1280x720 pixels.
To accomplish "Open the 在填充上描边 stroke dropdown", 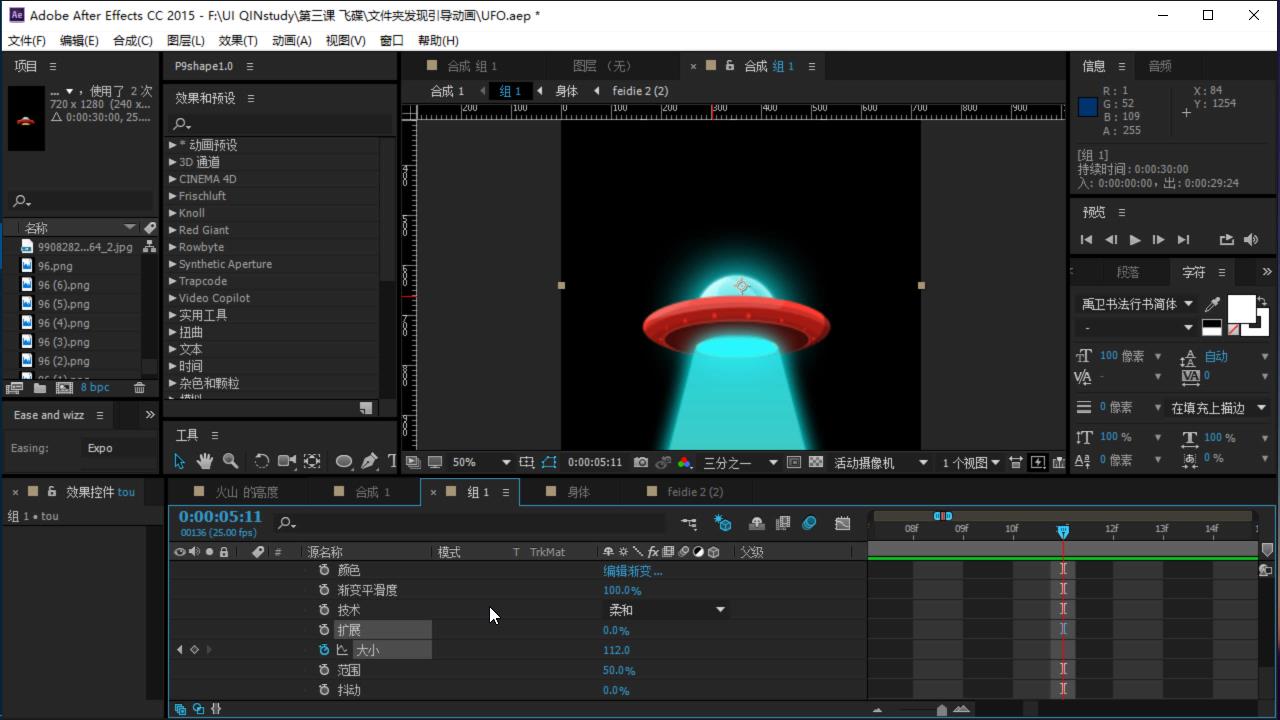I will click(1218, 408).
